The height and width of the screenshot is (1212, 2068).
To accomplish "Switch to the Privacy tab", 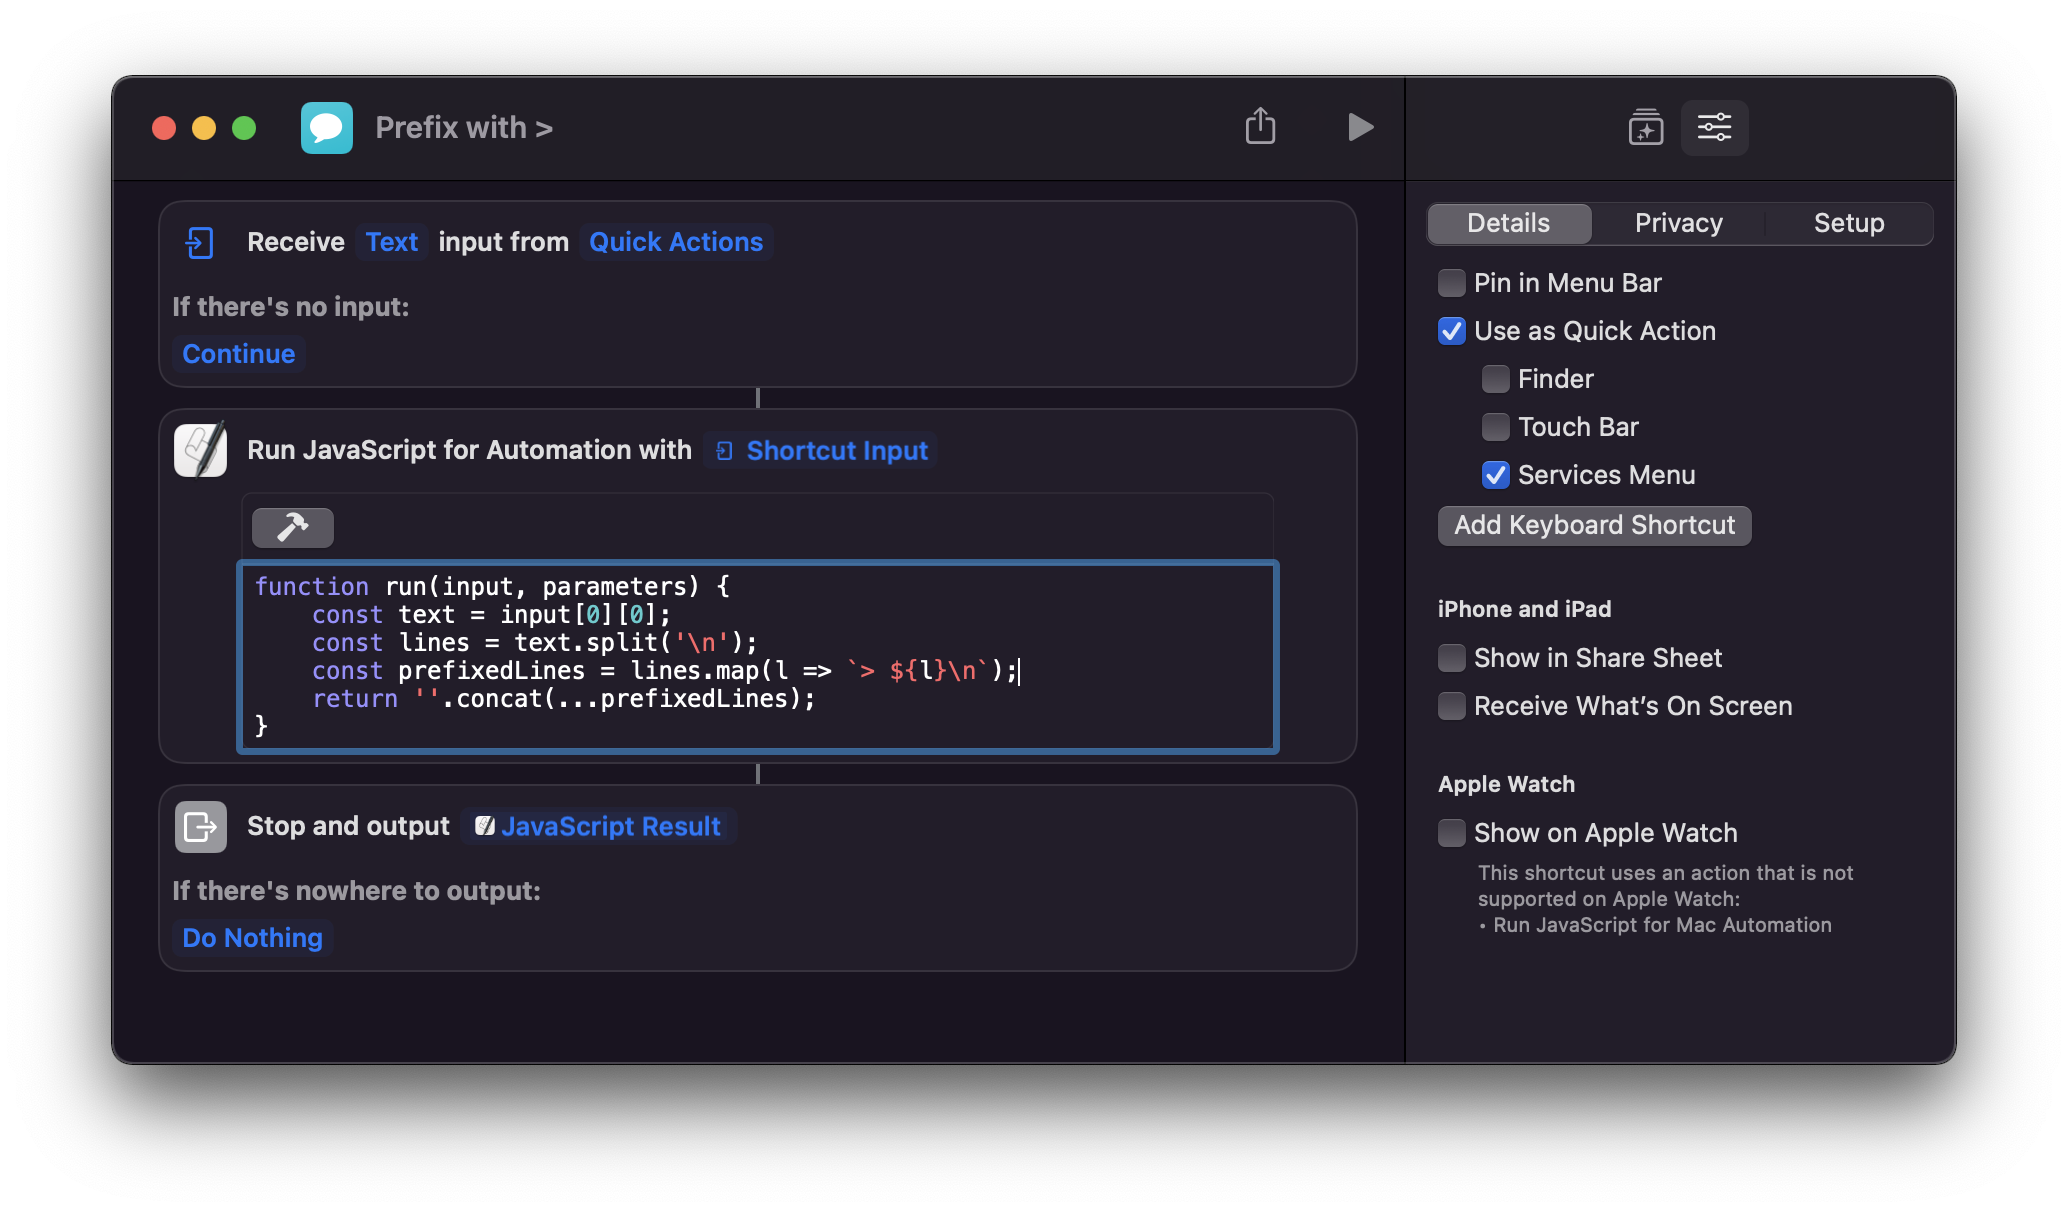I will click(x=1679, y=223).
